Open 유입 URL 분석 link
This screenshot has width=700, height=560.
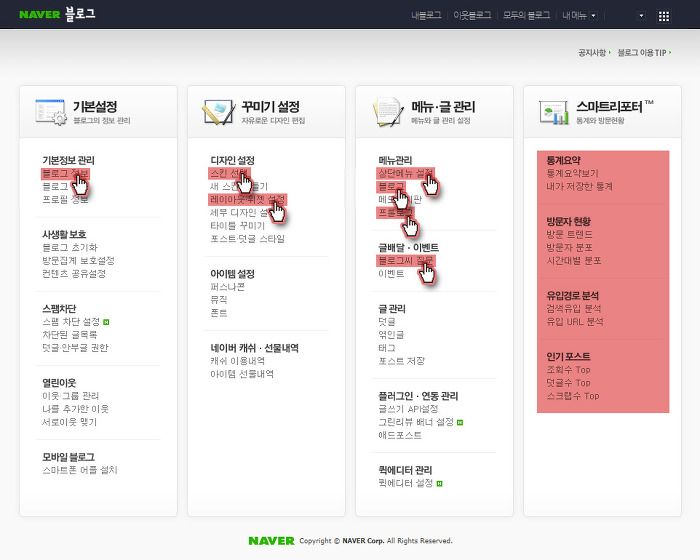coord(575,322)
